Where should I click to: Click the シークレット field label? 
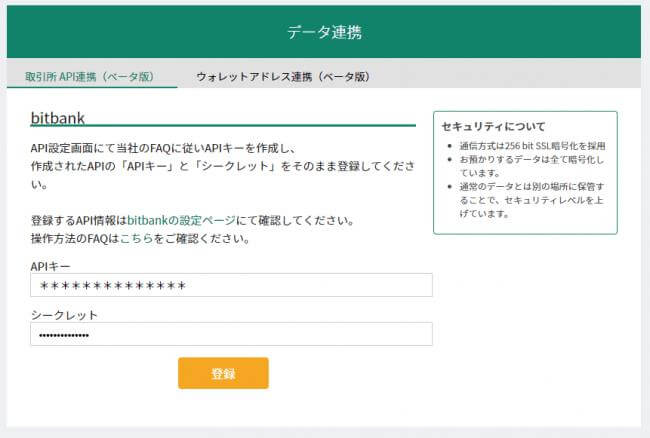click(x=64, y=315)
